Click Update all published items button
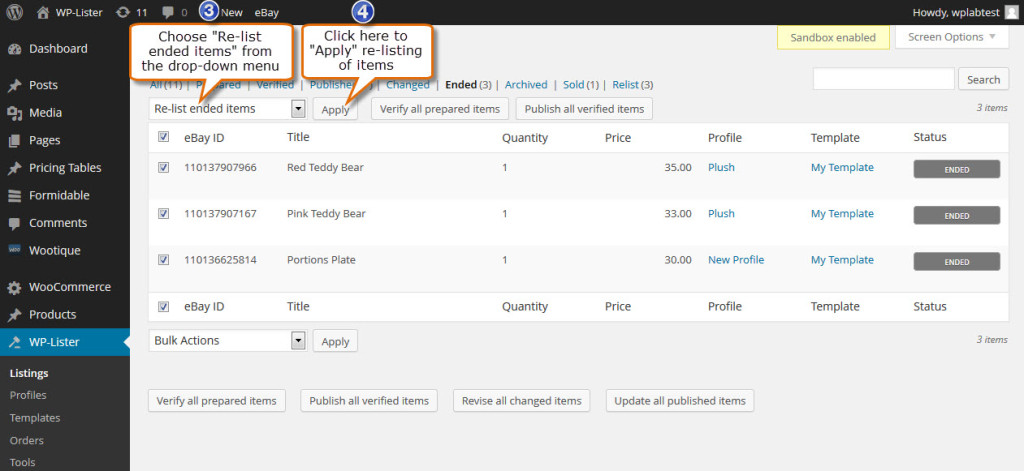The image size is (1024, 471). (x=680, y=401)
